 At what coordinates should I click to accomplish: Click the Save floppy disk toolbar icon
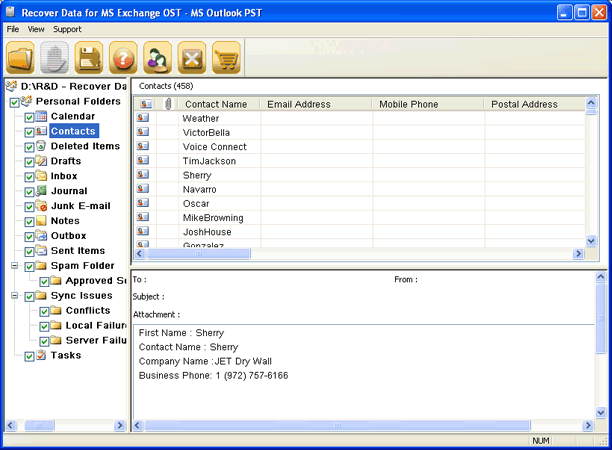pos(89,58)
